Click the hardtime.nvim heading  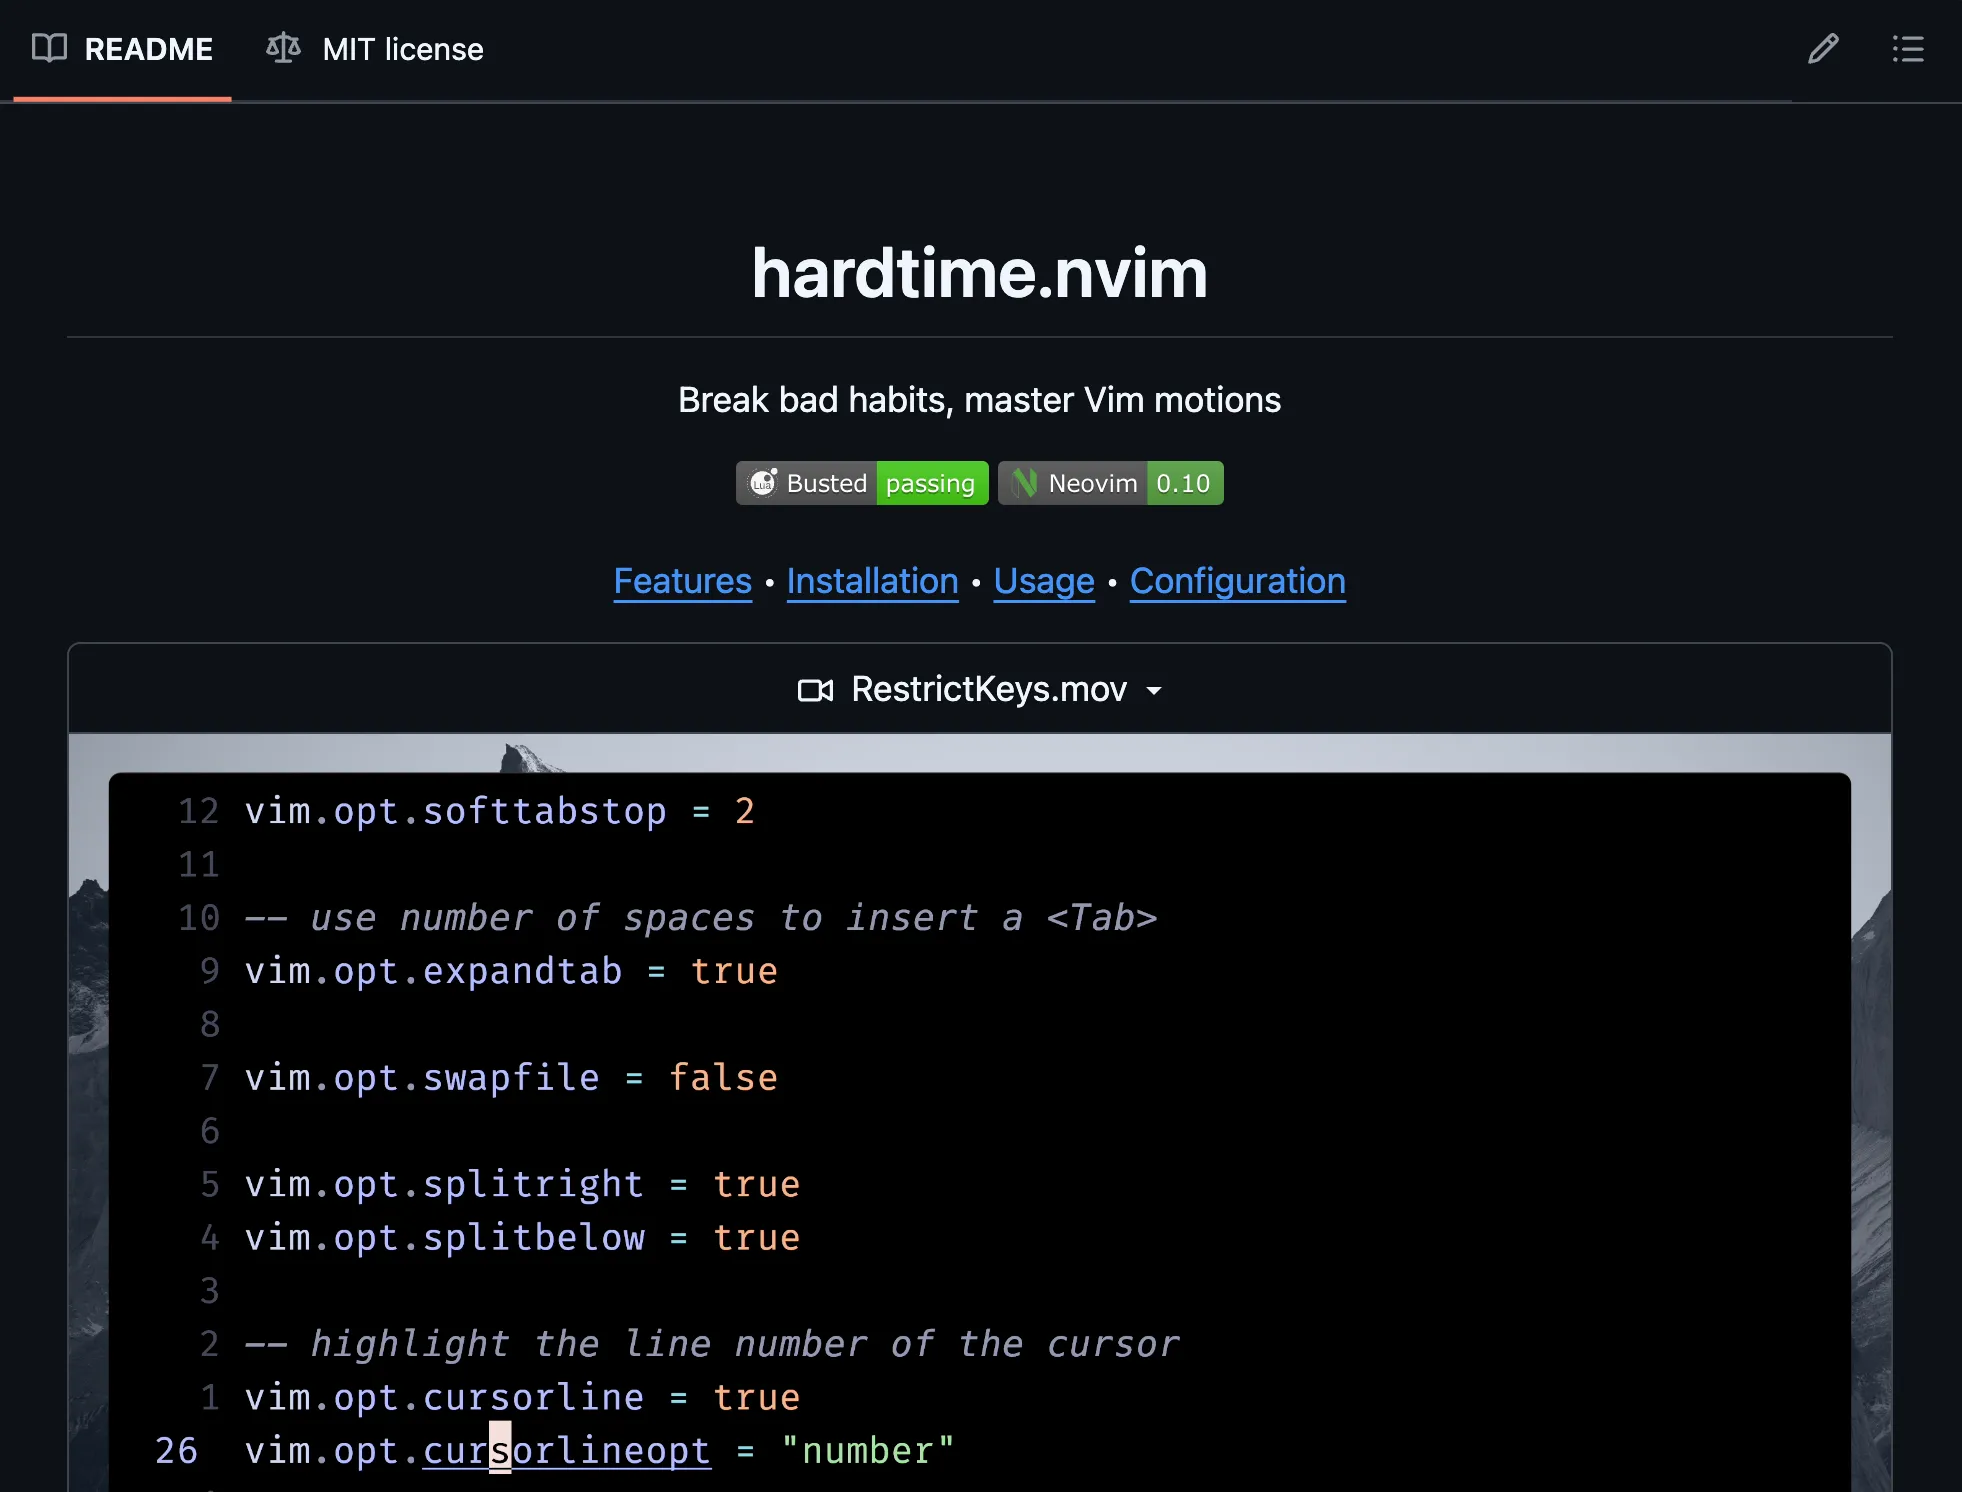click(980, 273)
